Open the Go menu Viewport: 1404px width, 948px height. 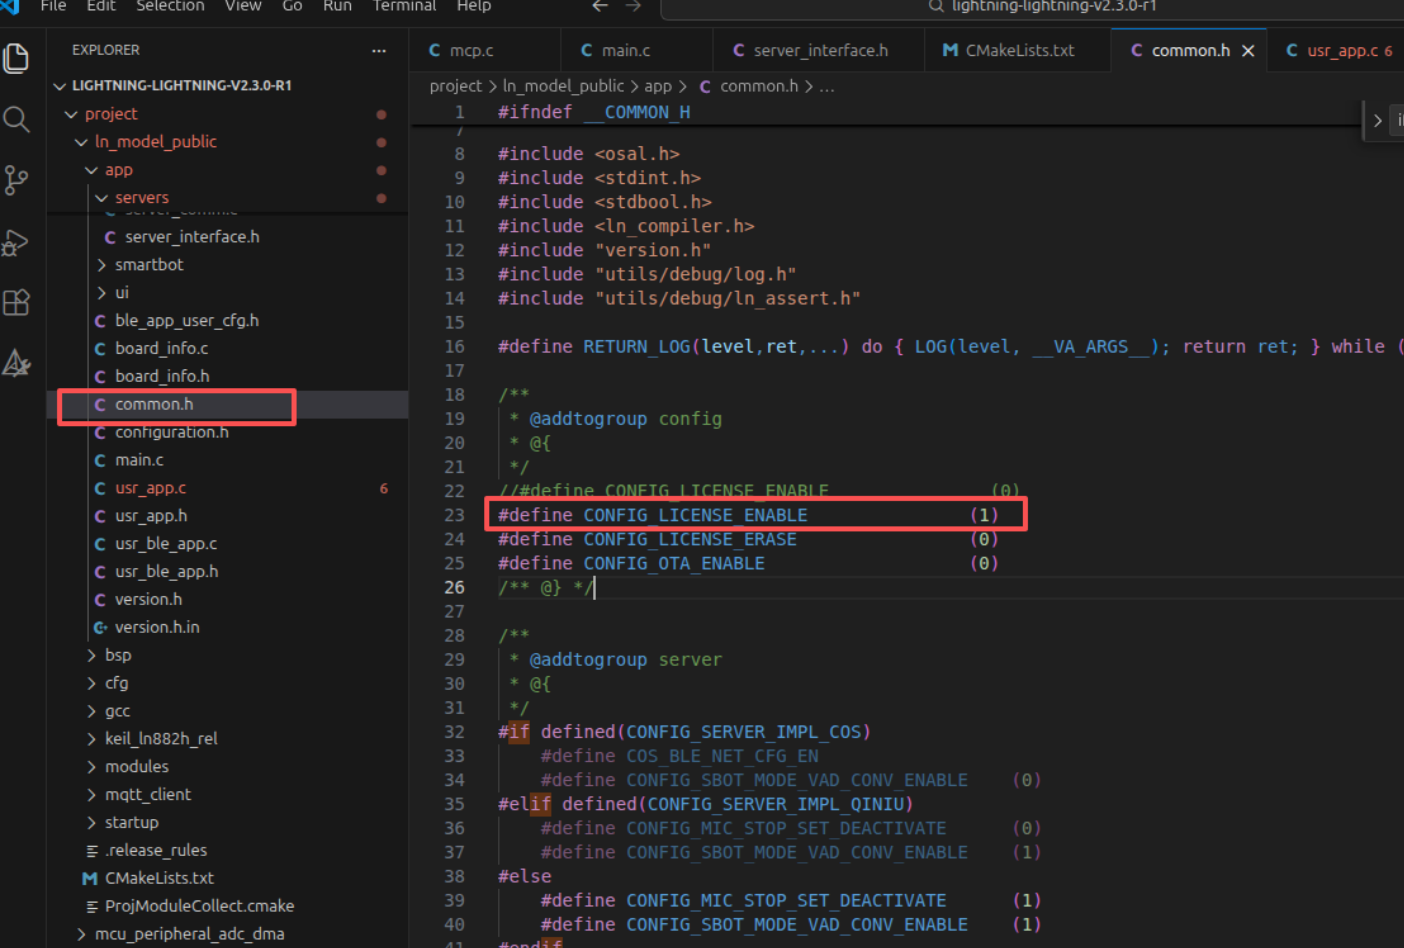tap(292, 6)
